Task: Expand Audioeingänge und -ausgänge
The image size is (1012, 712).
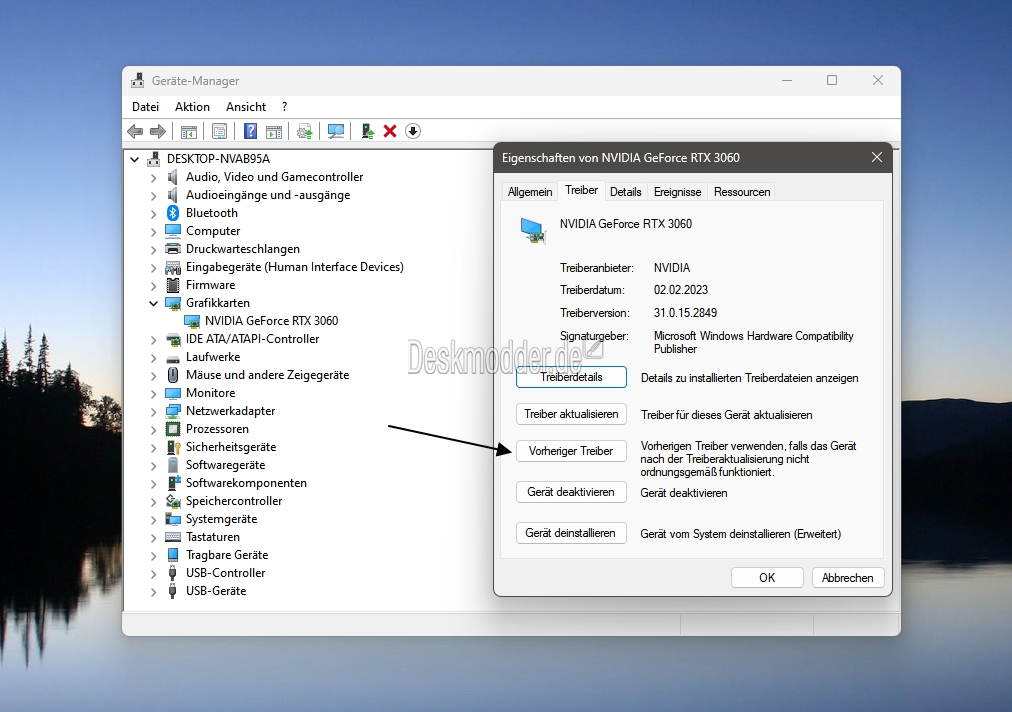Action: coord(153,196)
